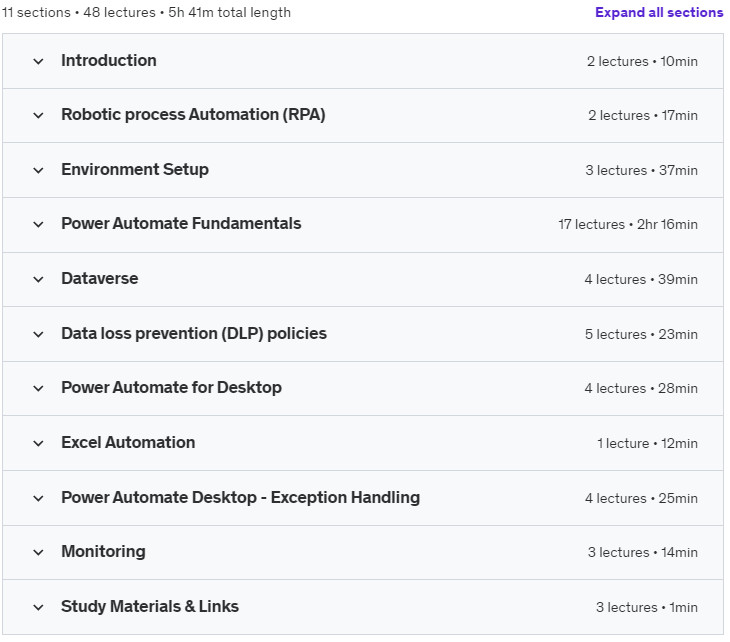Expand the Excel Automation chevron
Viewport: 730px width, 642px height.
click(39, 443)
